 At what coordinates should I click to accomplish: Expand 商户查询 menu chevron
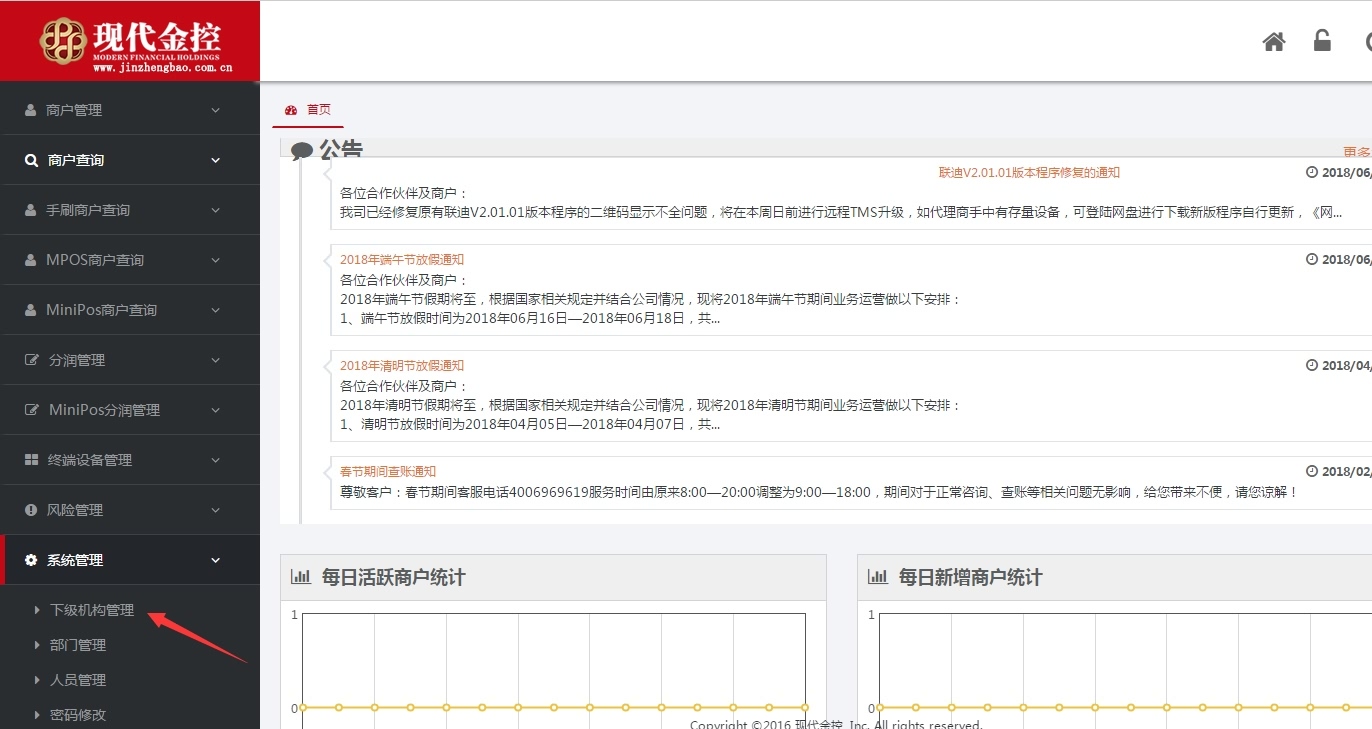[215, 160]
